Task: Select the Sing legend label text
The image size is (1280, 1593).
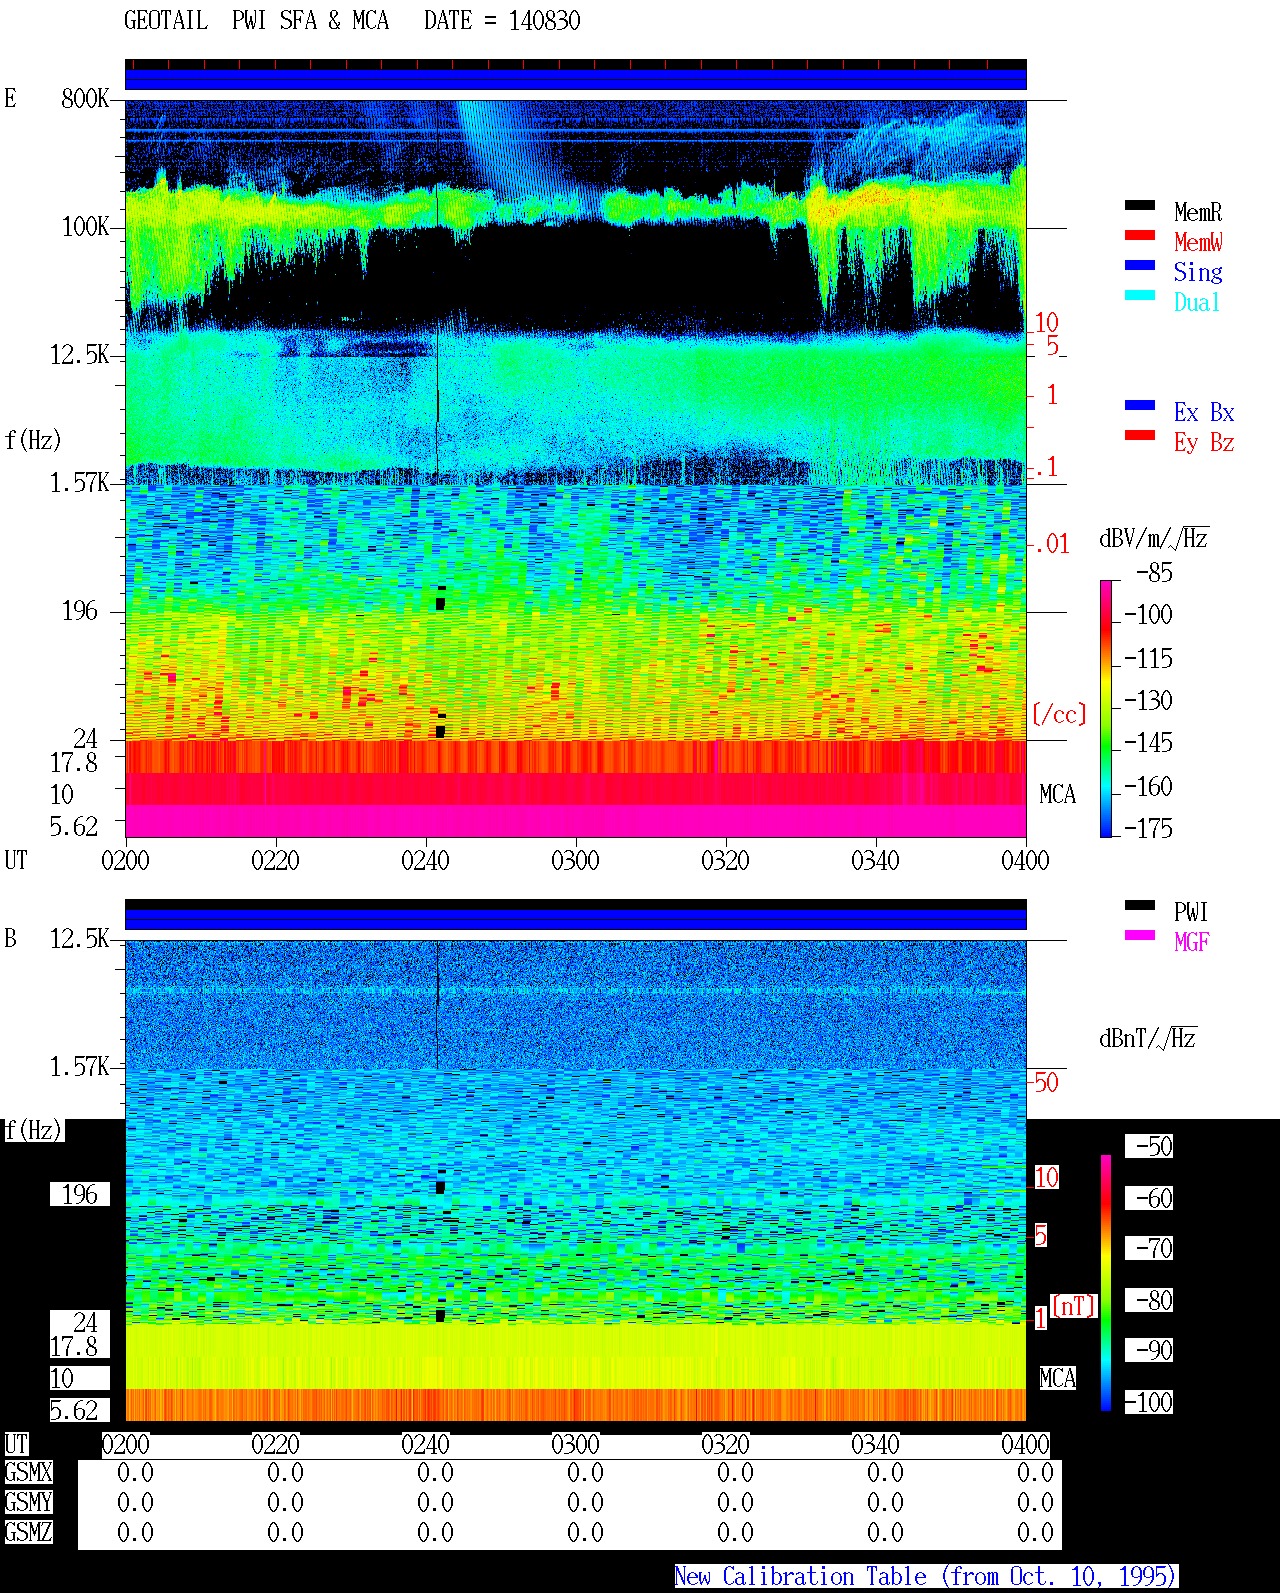Action: point(1198,272)
